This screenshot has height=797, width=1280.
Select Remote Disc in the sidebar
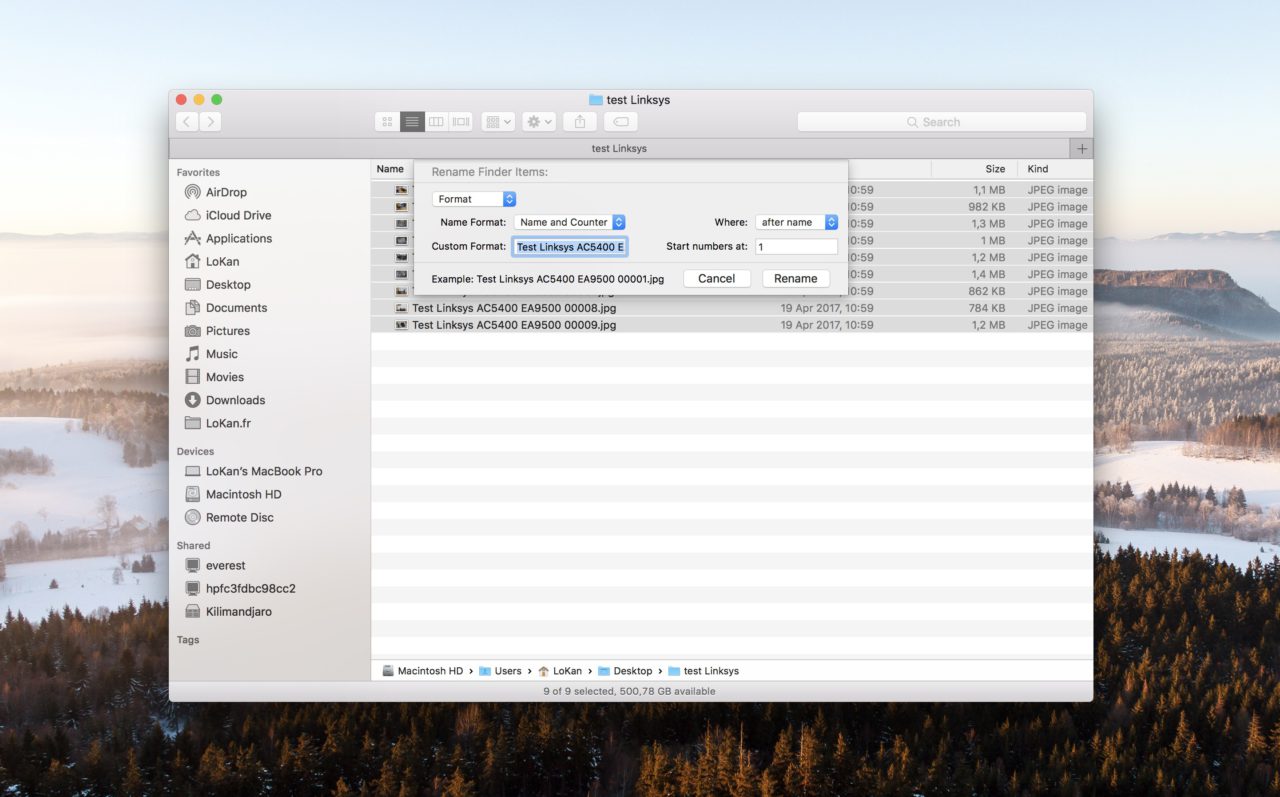click(x=239, y=517)
